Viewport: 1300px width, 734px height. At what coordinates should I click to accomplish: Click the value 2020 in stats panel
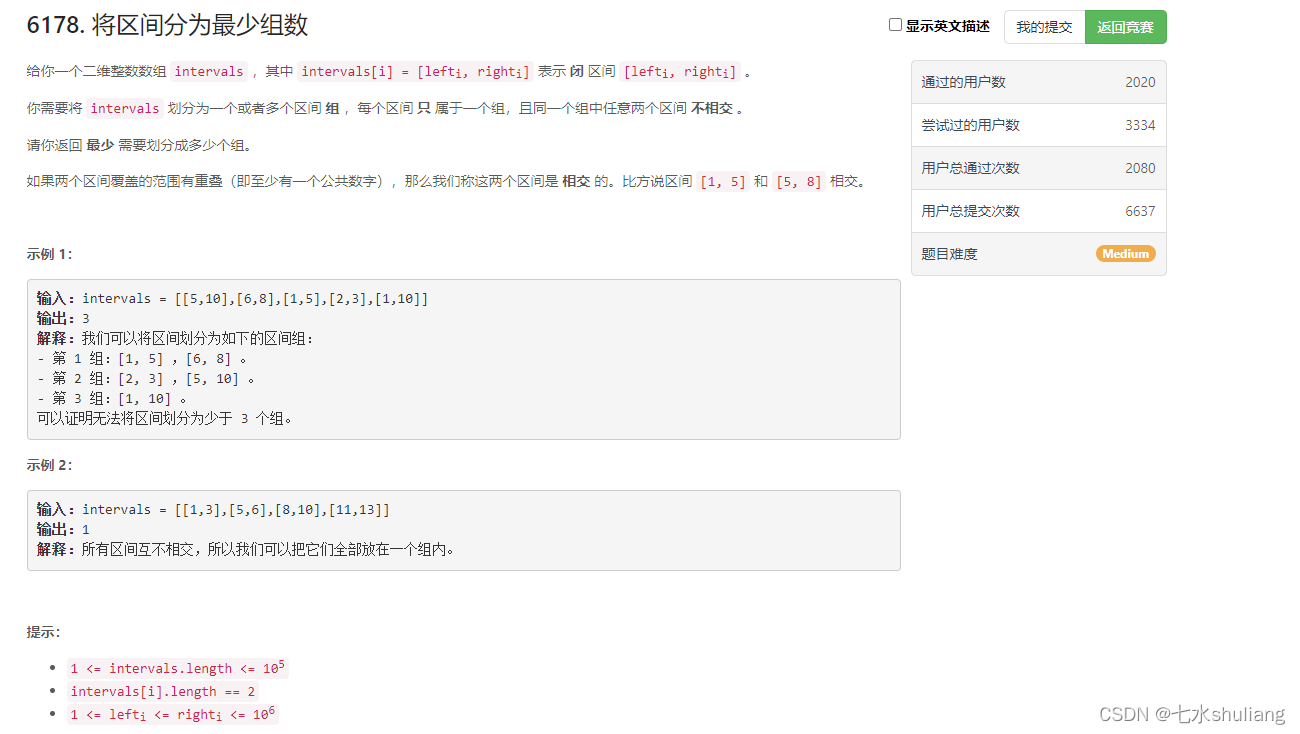[1140, 82]
